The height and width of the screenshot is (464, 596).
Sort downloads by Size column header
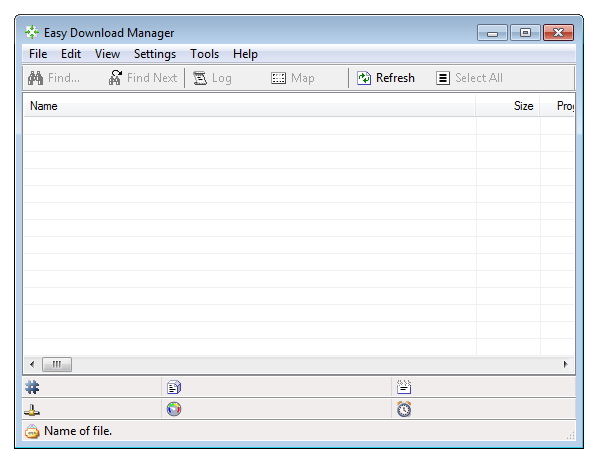(508, 106)
